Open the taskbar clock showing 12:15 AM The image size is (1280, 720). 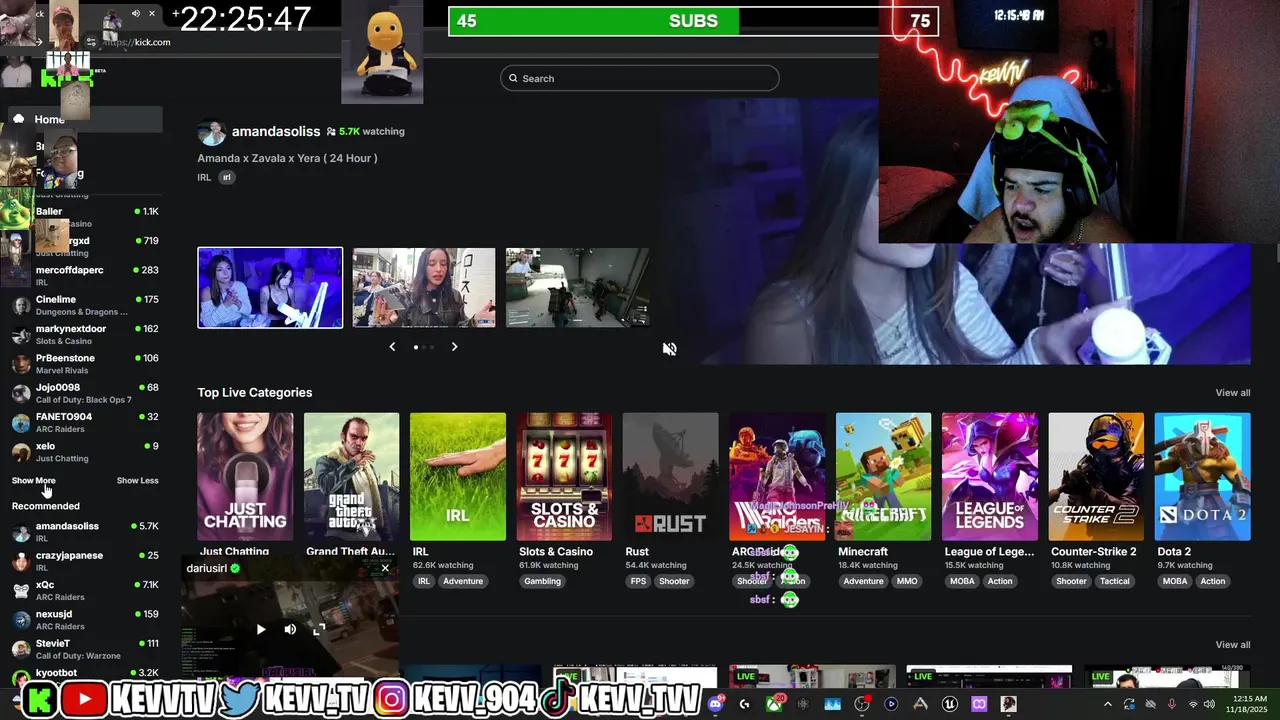pyautogui.click(x=1247, y=704)
